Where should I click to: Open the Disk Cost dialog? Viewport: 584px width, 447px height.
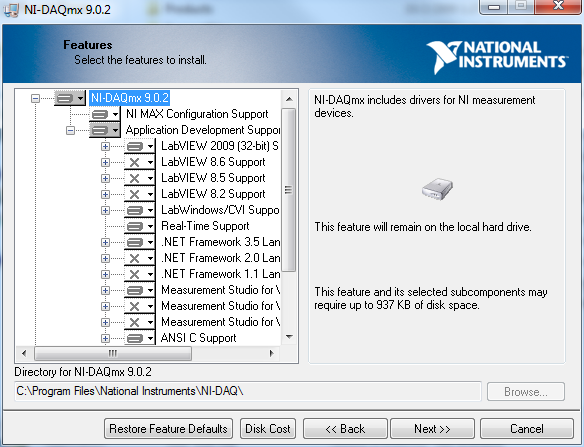(268, 429)
